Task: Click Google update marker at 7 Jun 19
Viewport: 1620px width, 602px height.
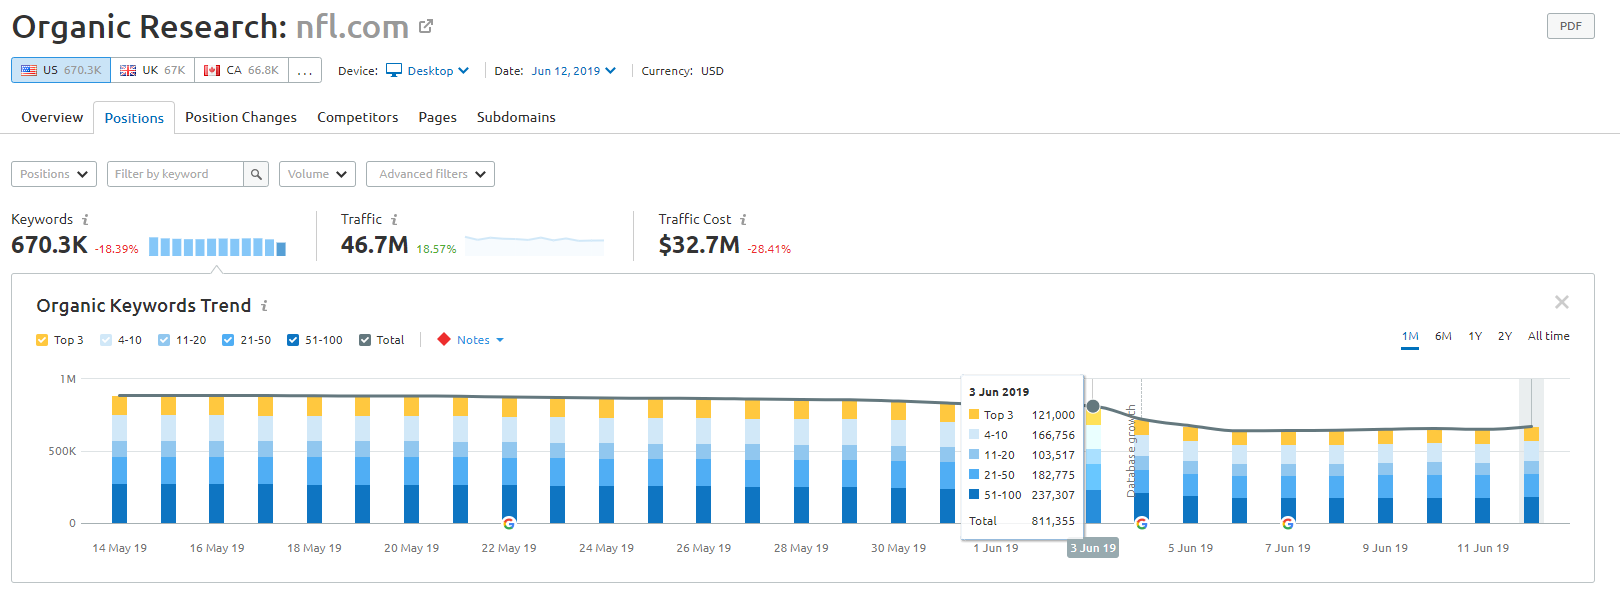Action: pos(1287,524)
